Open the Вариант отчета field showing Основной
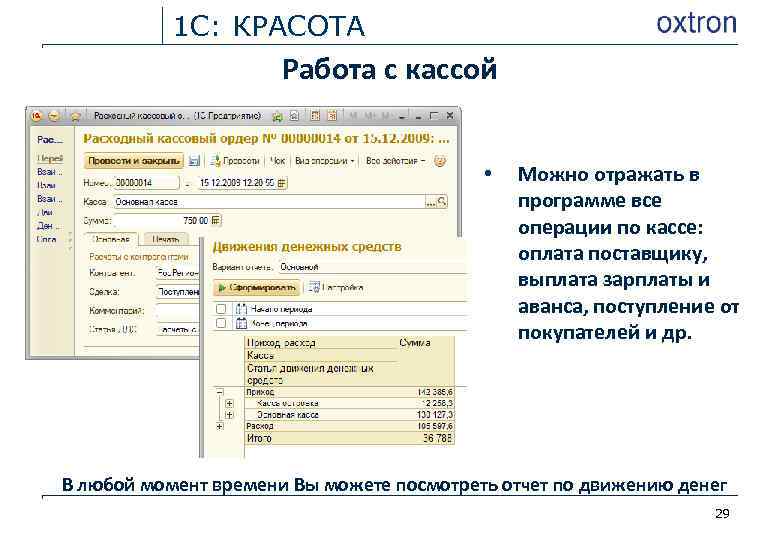This screenshot has height=540, width=780. 372,267
